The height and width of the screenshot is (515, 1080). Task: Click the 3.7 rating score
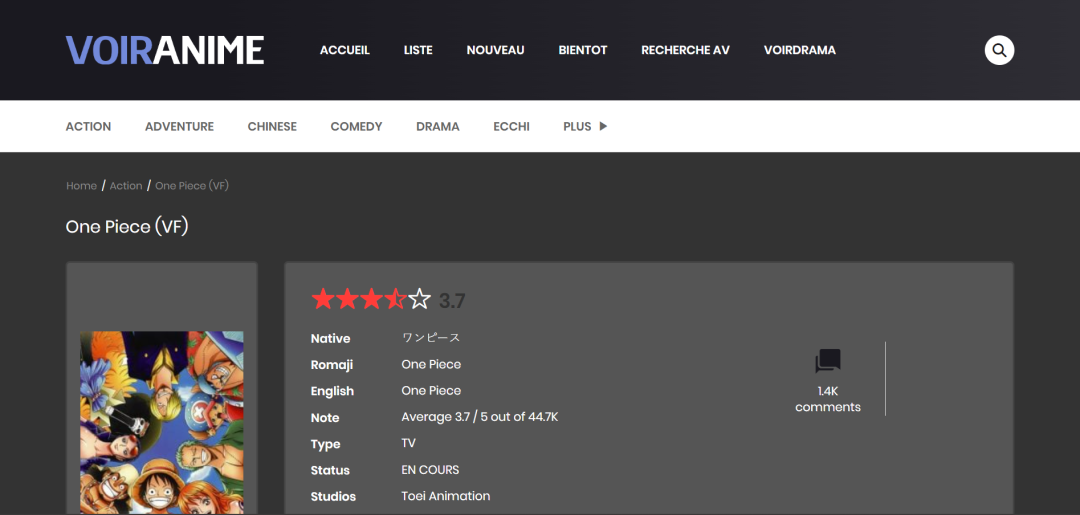tap(452, 301)
